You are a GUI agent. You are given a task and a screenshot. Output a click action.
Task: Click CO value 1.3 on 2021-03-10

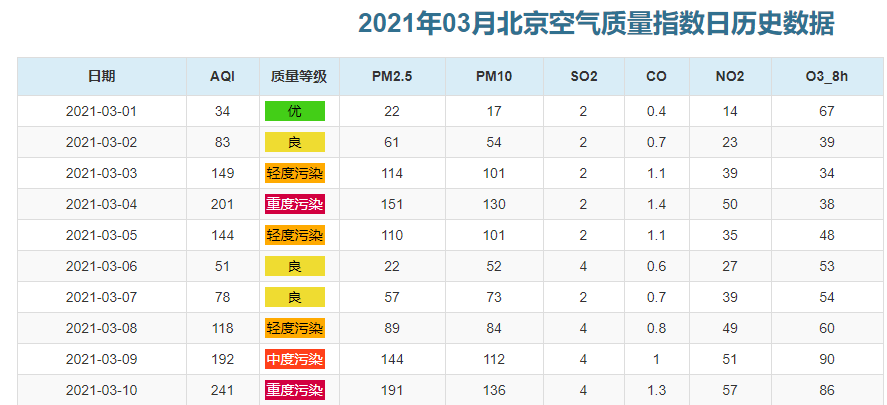[656, 391]
